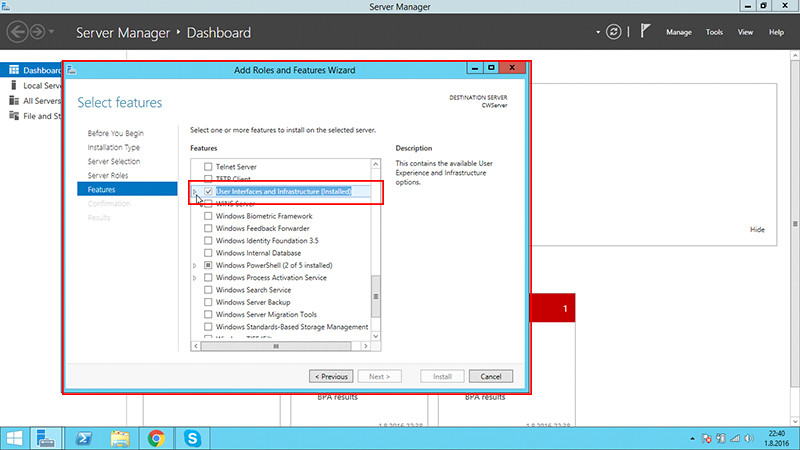Open Google Chrome from the taskbar
The height and width of the screenshot is (450, 800).
156,437
